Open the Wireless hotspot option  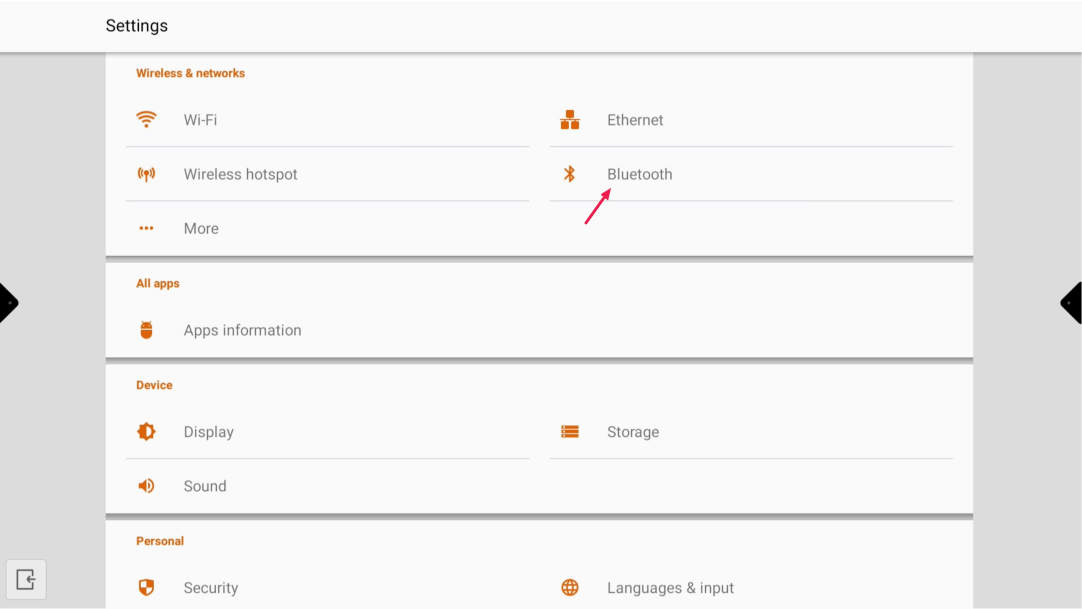(240, 174)
